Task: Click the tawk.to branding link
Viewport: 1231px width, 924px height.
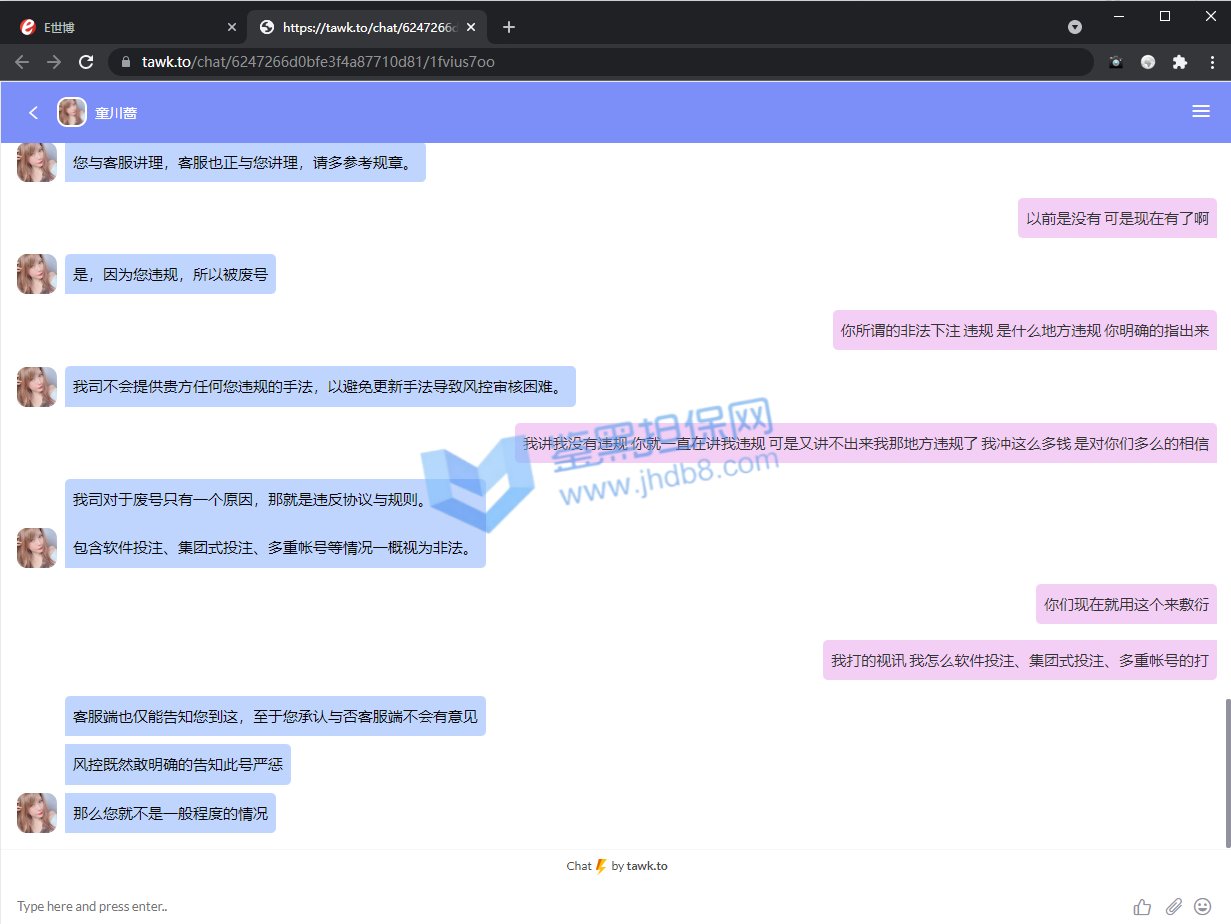Action: coord(646,866)
